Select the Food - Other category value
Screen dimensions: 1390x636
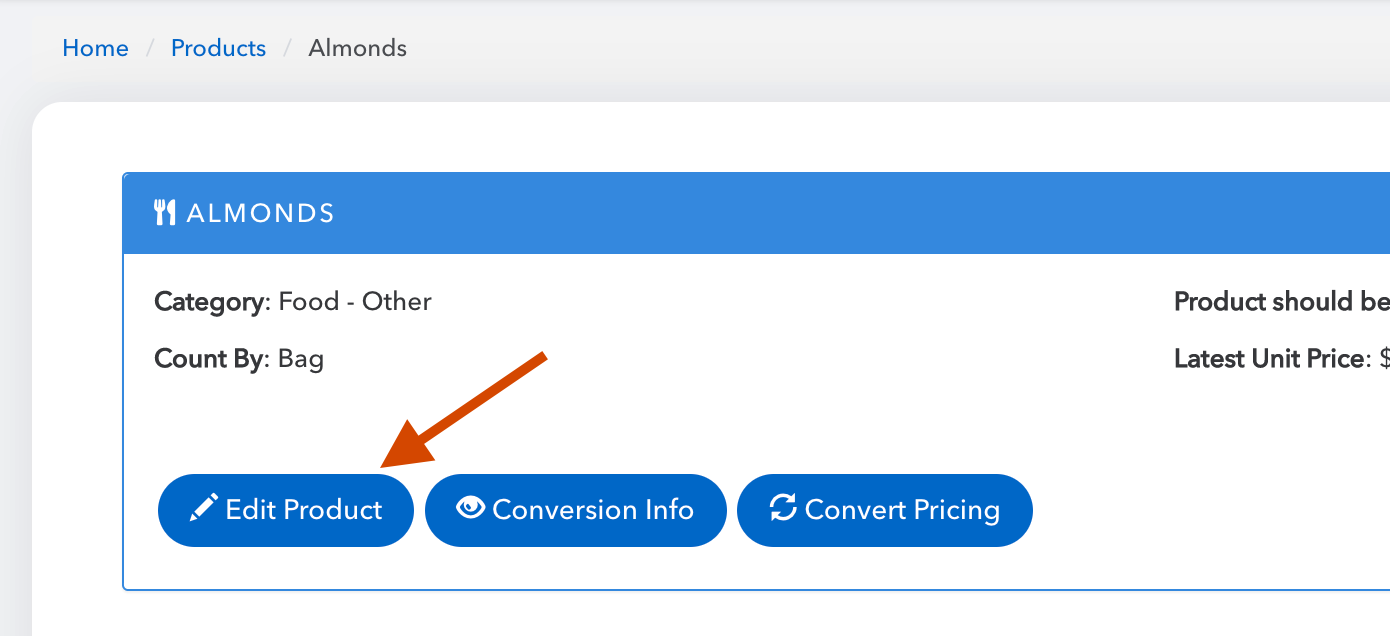(355, 301)
